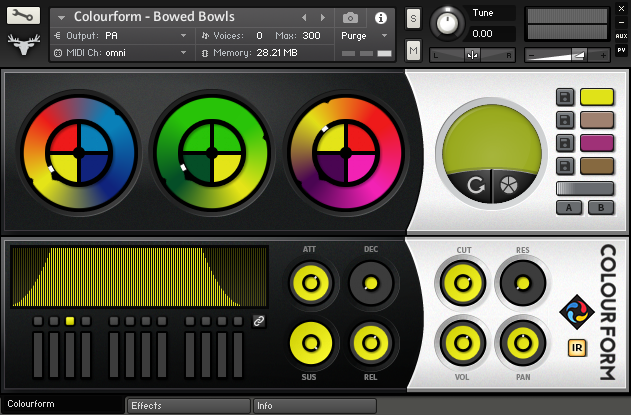Click the ATT attack knob
Image resolution: width=631 pixels, height=415 pixels.
click(x=310, y=283)
